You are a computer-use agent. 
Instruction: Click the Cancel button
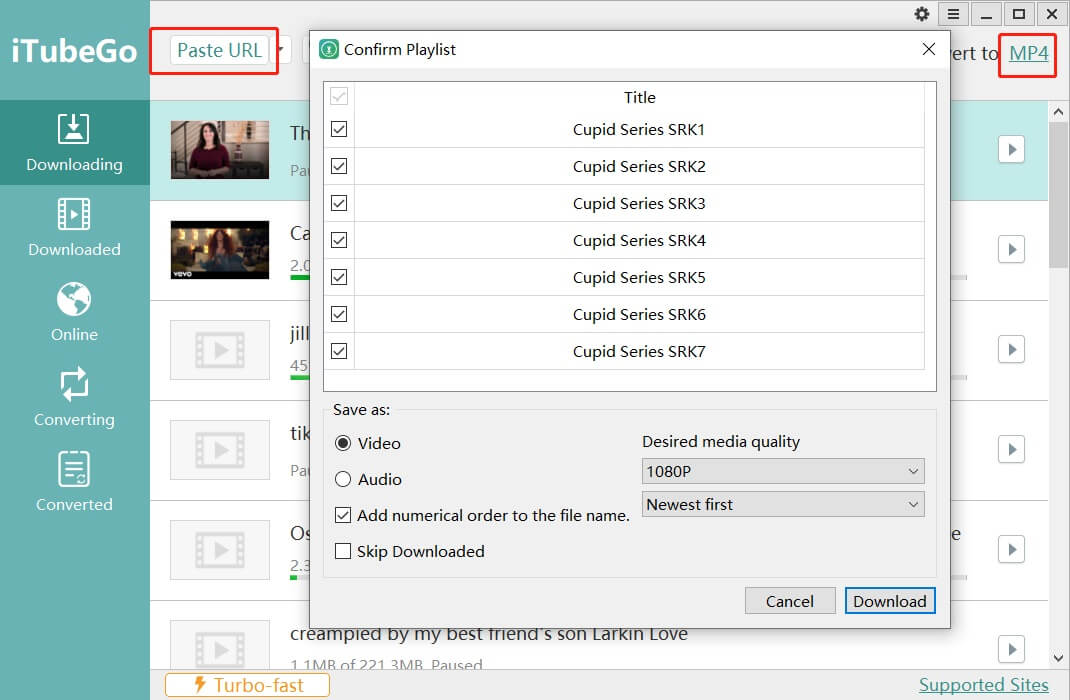click(x=790, y=601)
